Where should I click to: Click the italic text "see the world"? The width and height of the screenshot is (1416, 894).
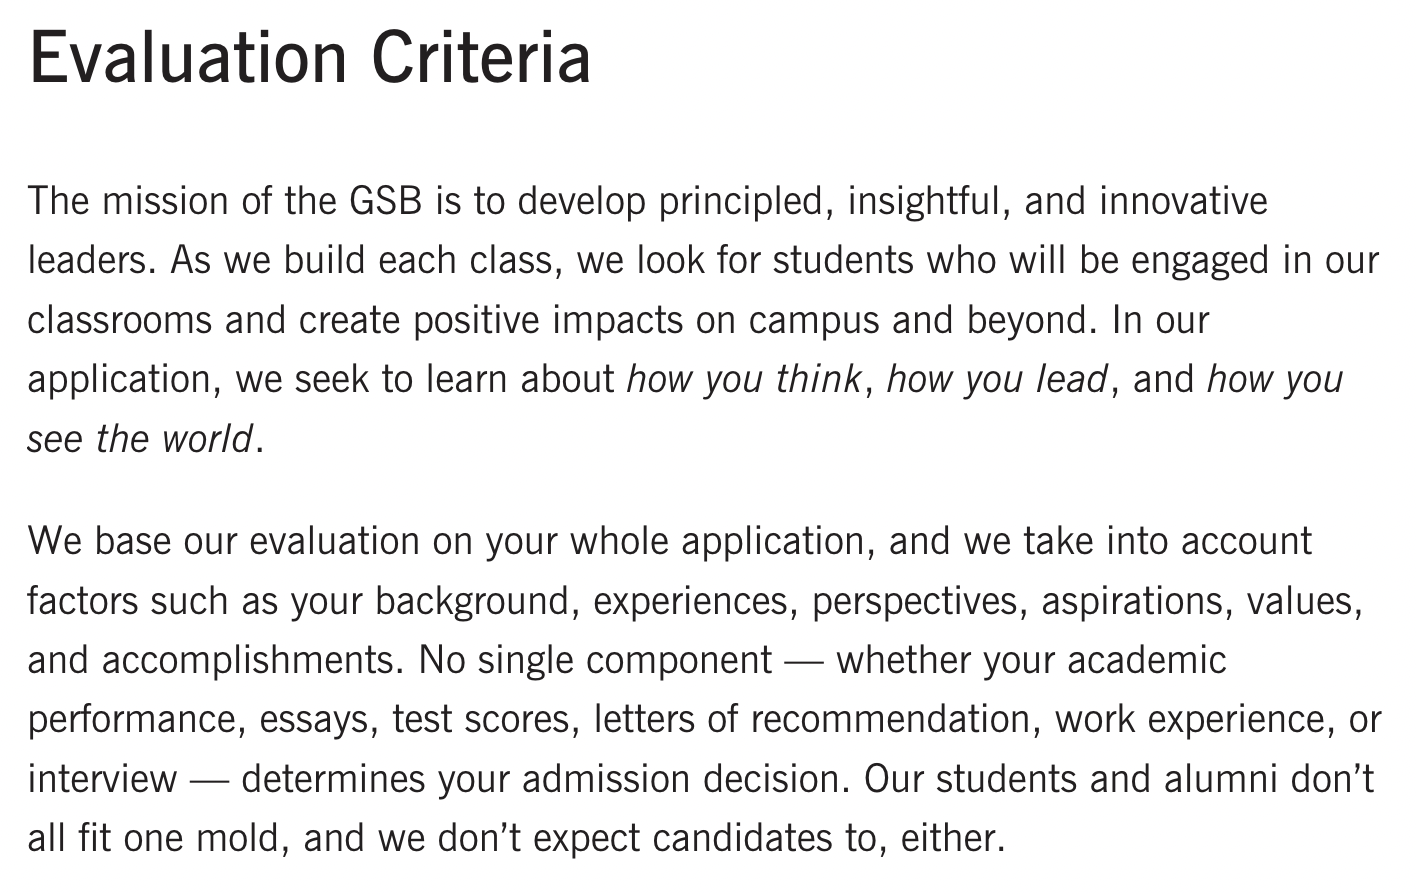click(x=140, y=440)
